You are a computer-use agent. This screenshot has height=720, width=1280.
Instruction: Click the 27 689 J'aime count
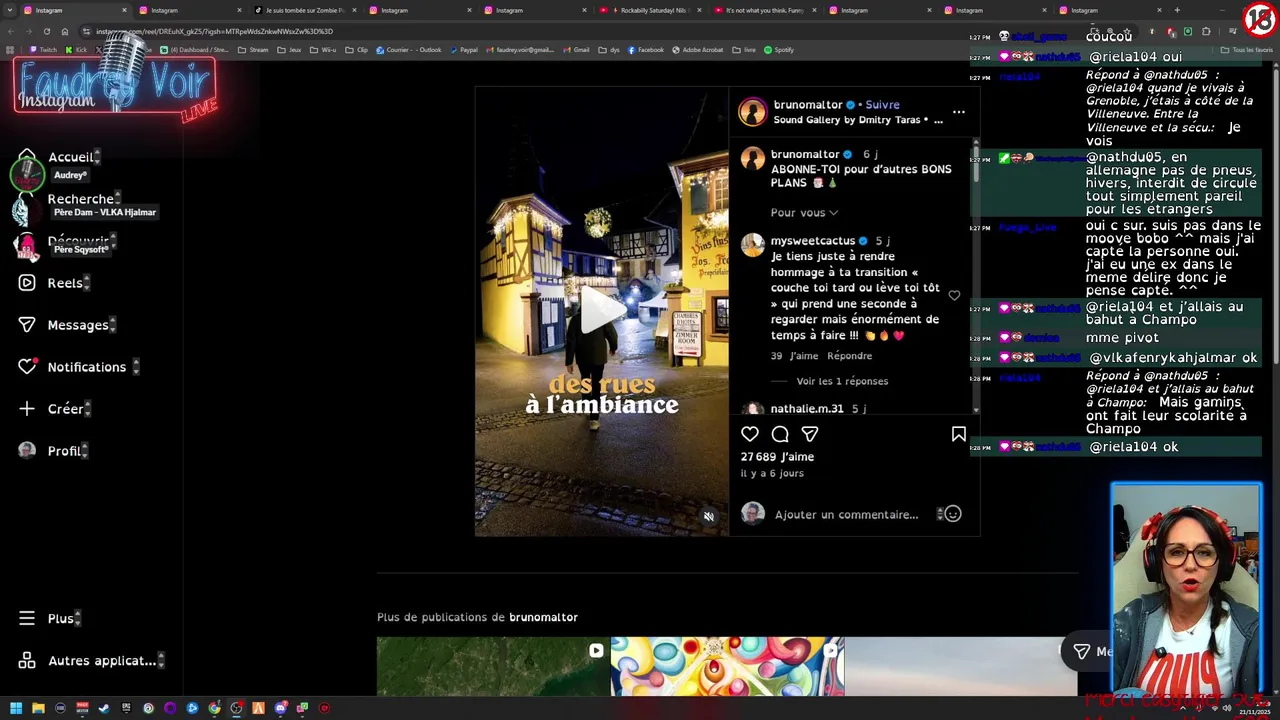click(x=777, y=457)
